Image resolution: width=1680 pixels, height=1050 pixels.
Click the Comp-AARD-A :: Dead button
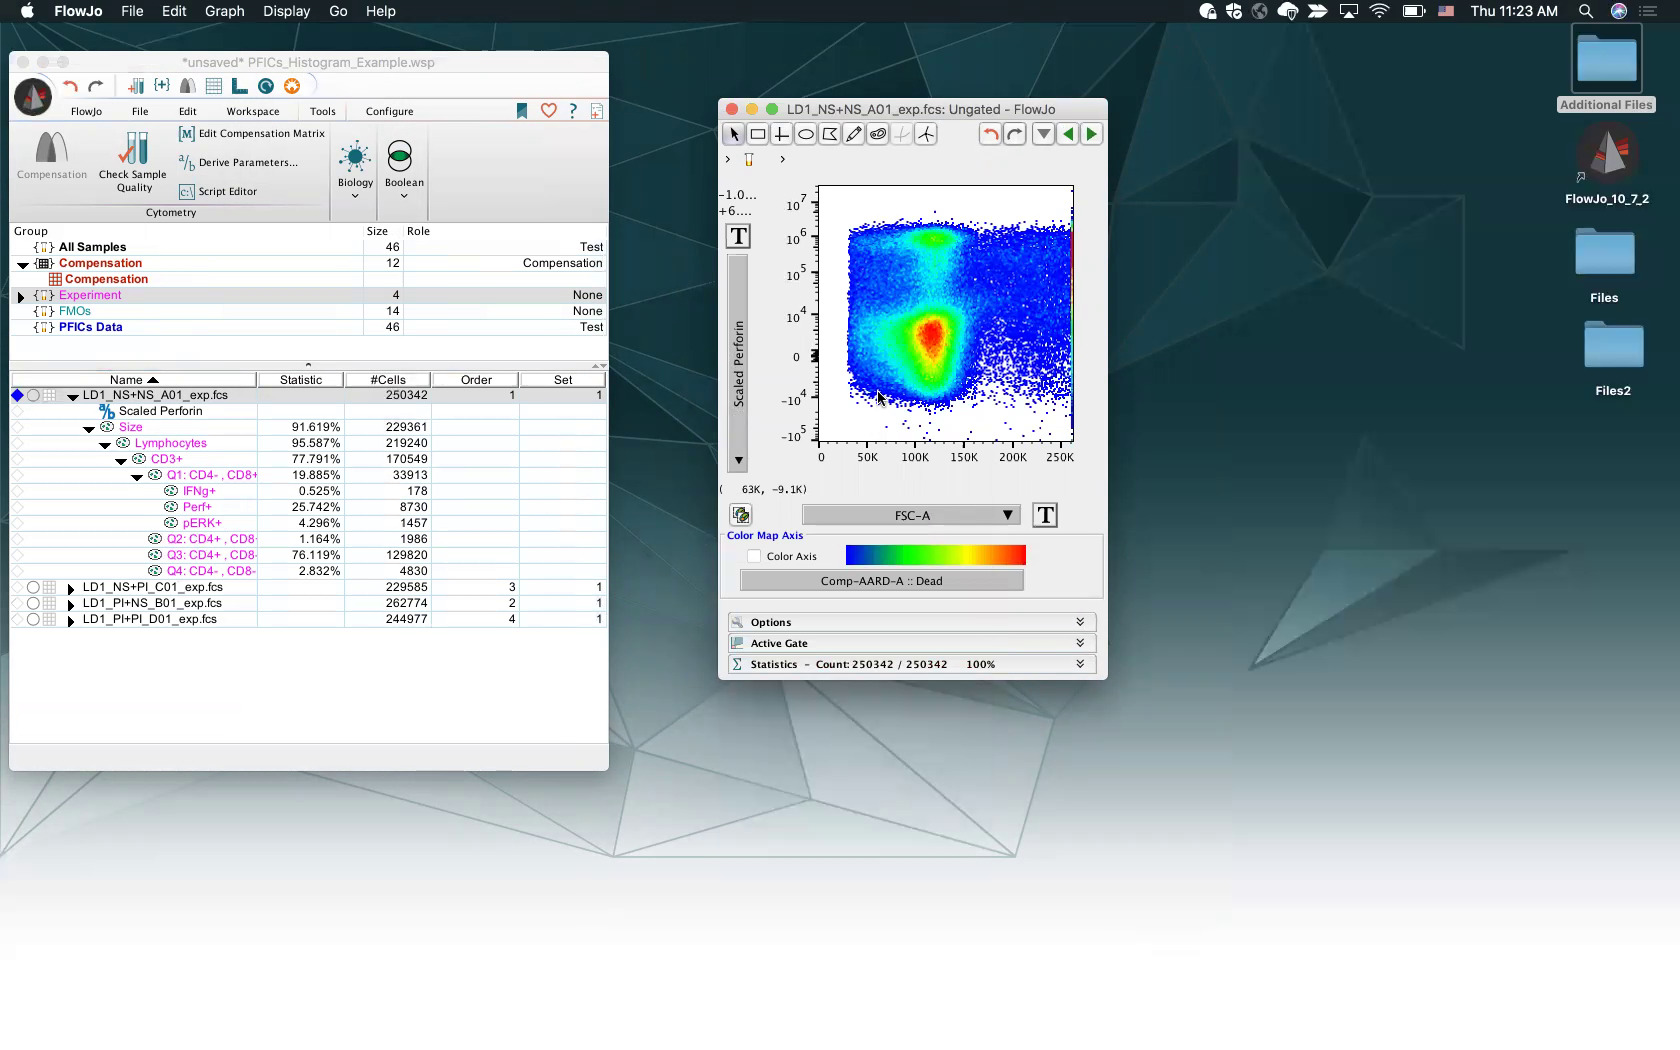coord(881,581)
